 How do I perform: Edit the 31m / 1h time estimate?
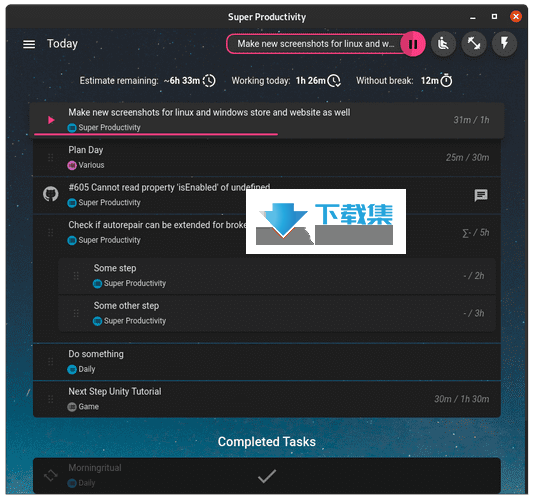[x=471, y=120]
